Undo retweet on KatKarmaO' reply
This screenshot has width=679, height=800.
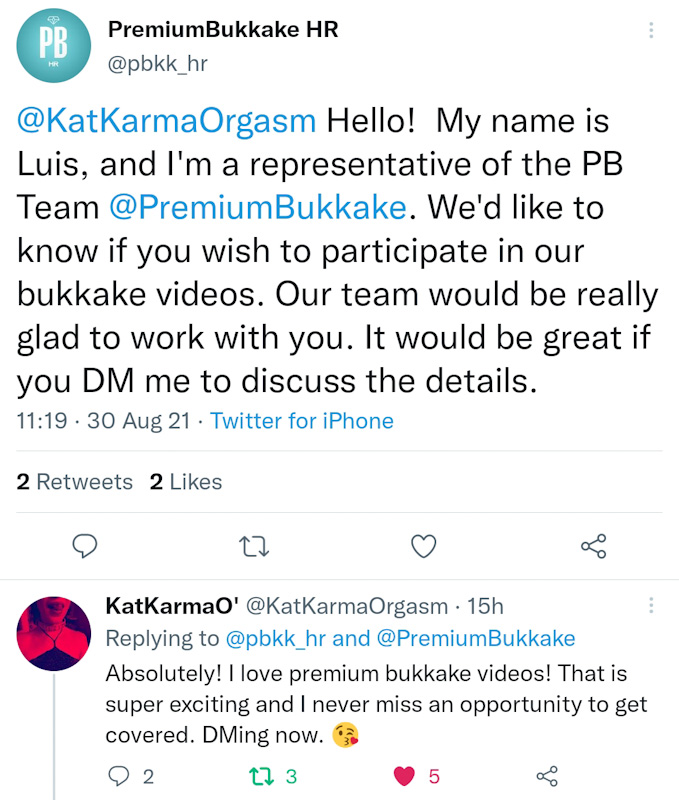tap(258, 775)
